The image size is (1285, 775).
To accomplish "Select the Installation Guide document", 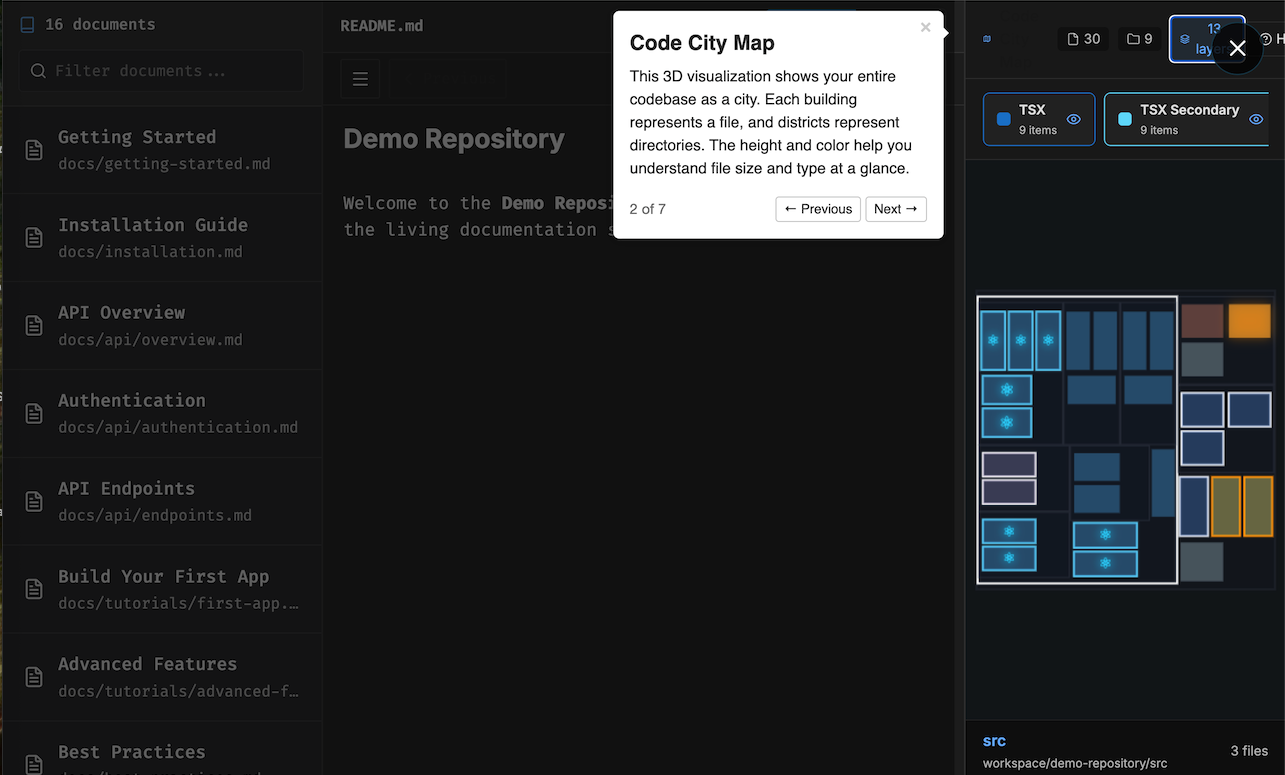I will 160,237.
